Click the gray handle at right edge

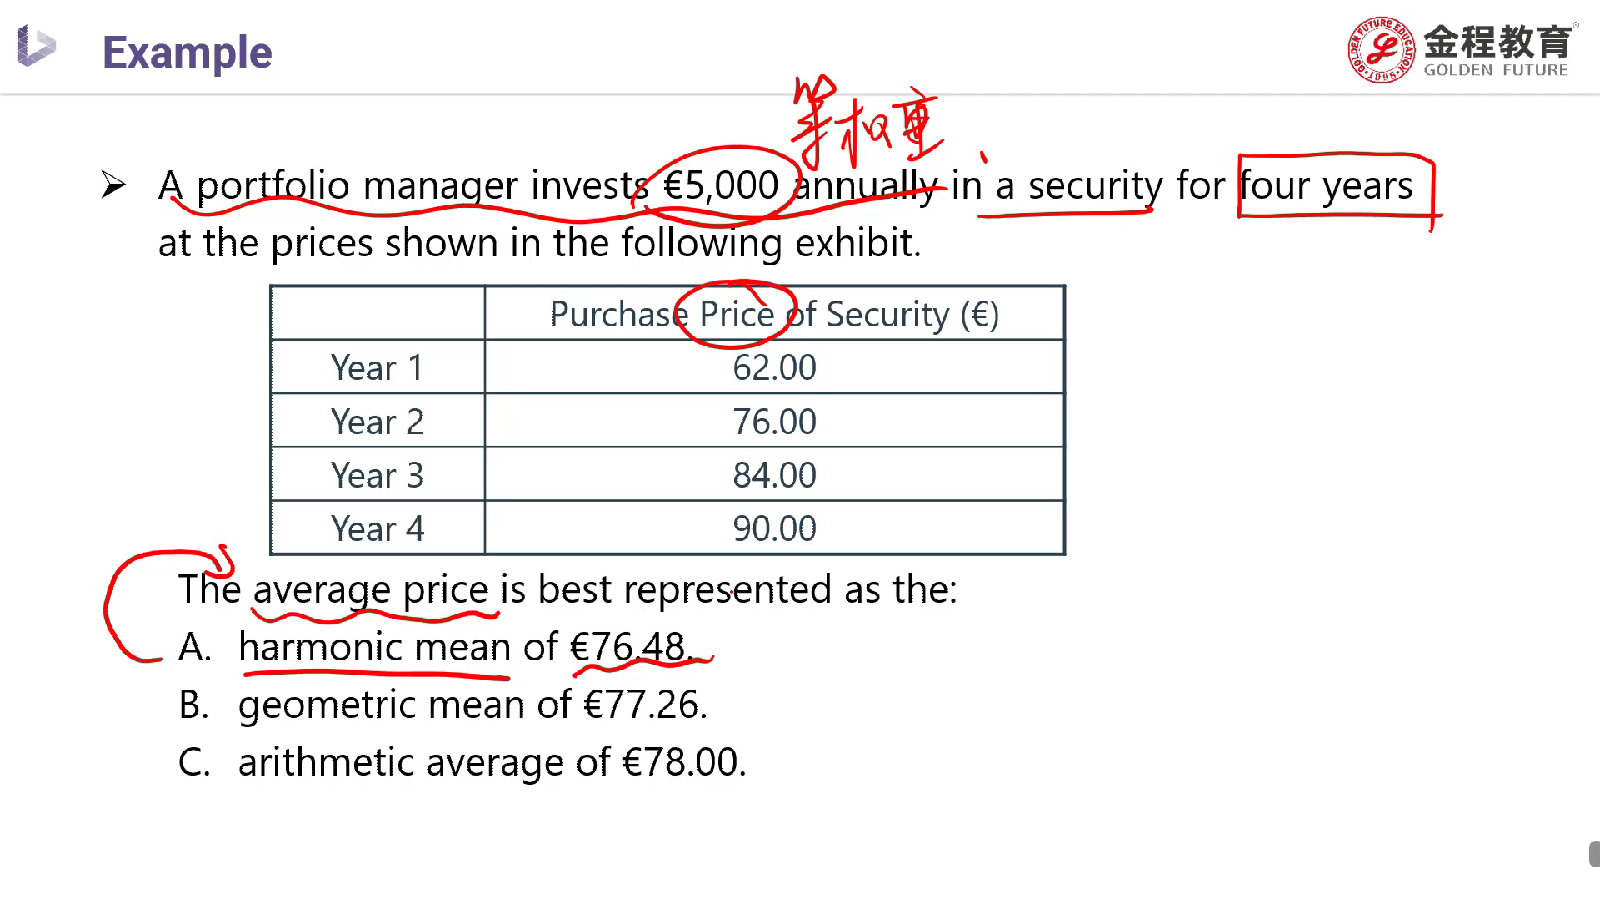1594,854
